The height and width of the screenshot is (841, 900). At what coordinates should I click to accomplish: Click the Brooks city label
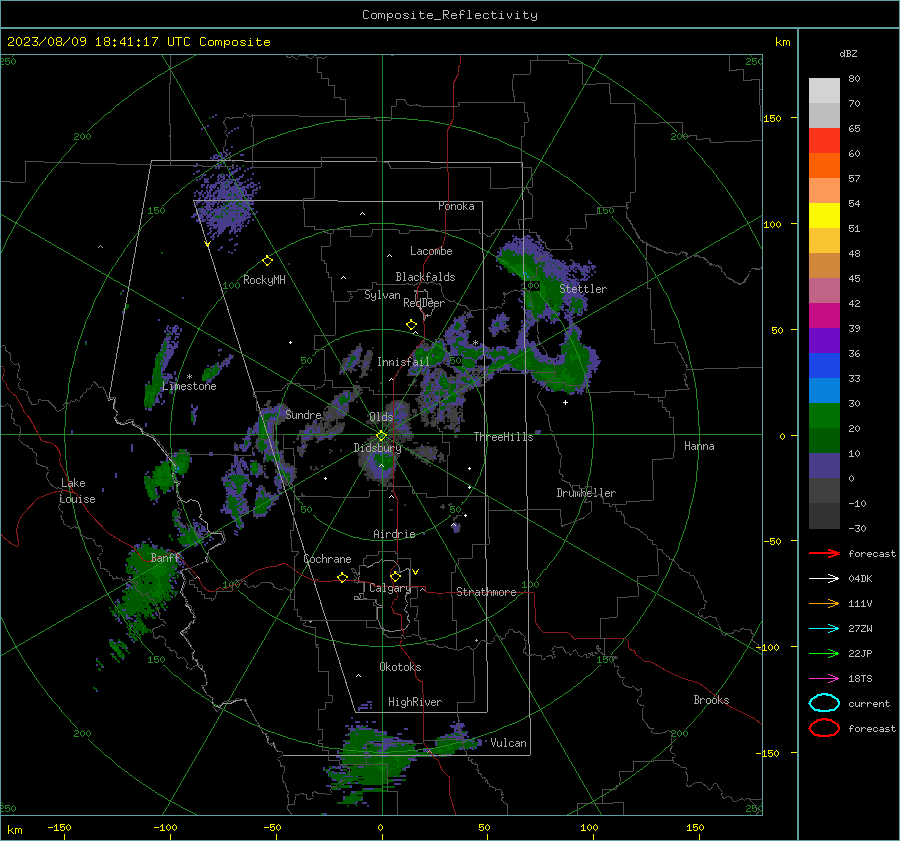click(x=711, y=700)
